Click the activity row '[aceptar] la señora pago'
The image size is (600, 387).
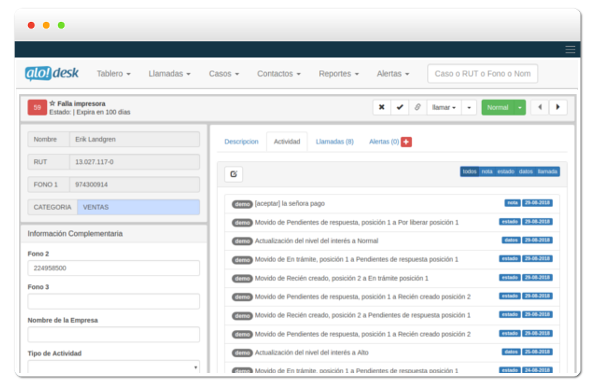[392, 204]
